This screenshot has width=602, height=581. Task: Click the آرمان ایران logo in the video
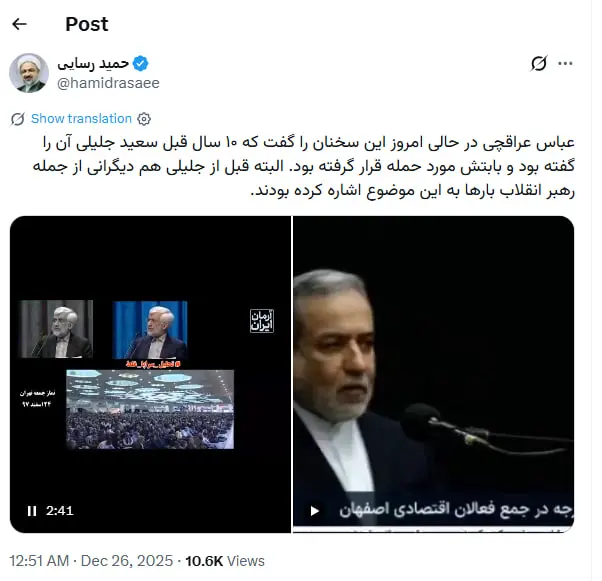[x=262, y=321]
